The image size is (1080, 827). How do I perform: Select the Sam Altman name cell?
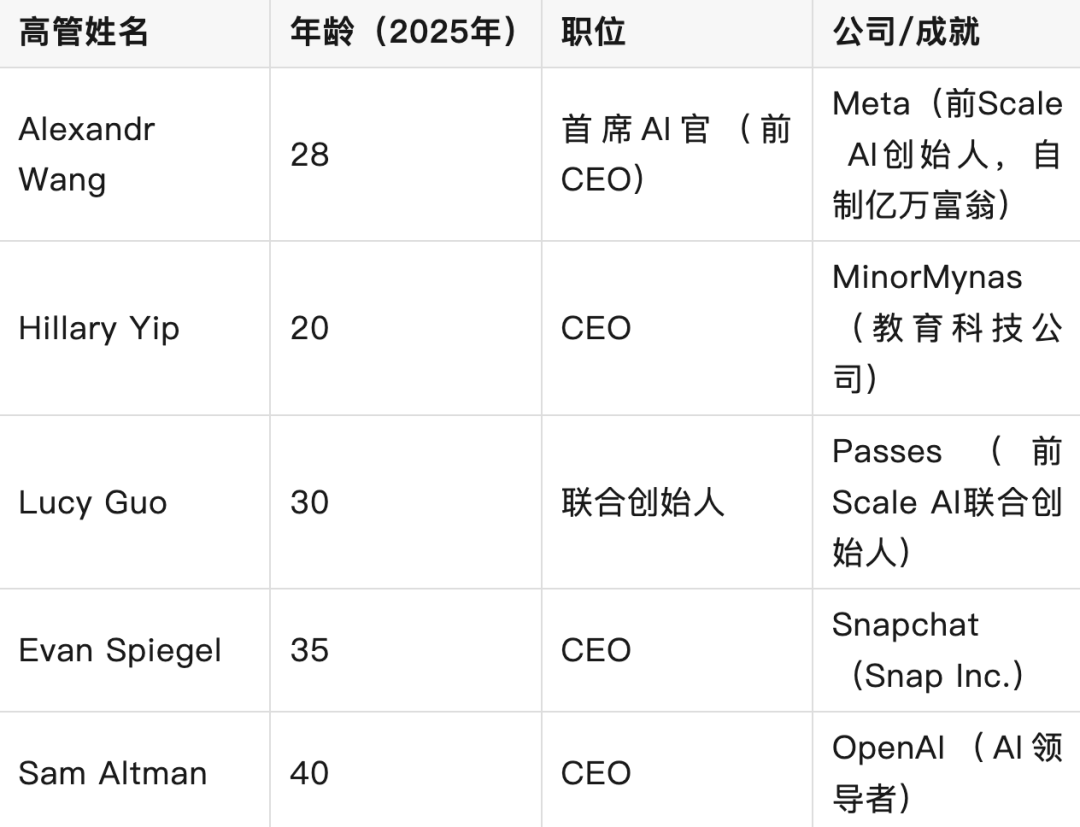coord(112,773)
